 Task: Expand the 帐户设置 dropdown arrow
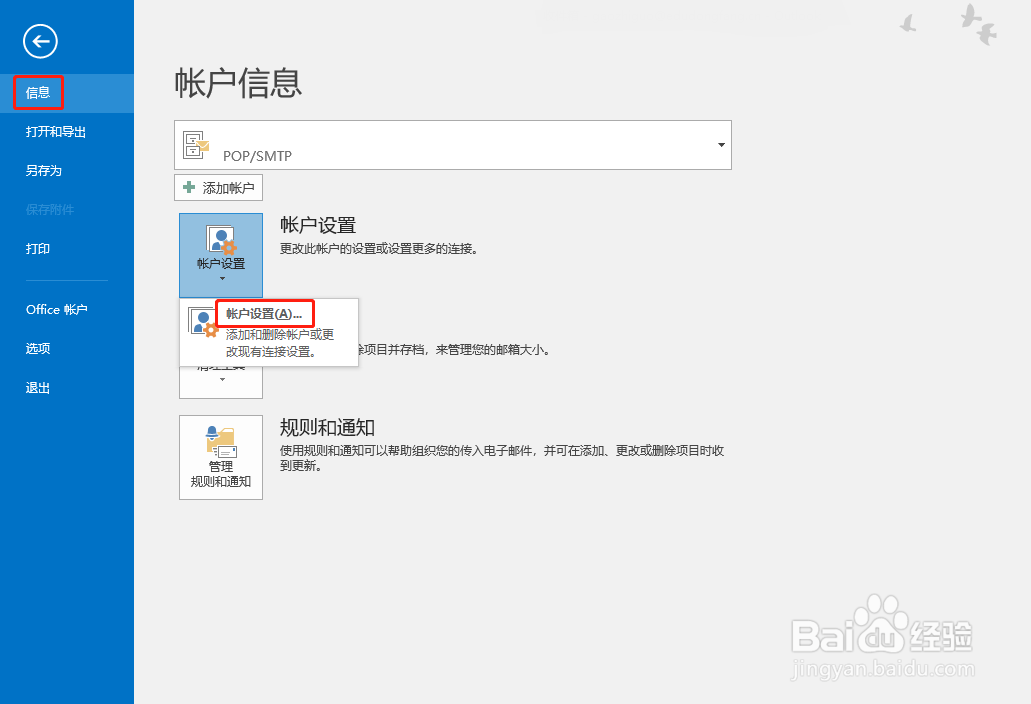(x=220, y=276)
